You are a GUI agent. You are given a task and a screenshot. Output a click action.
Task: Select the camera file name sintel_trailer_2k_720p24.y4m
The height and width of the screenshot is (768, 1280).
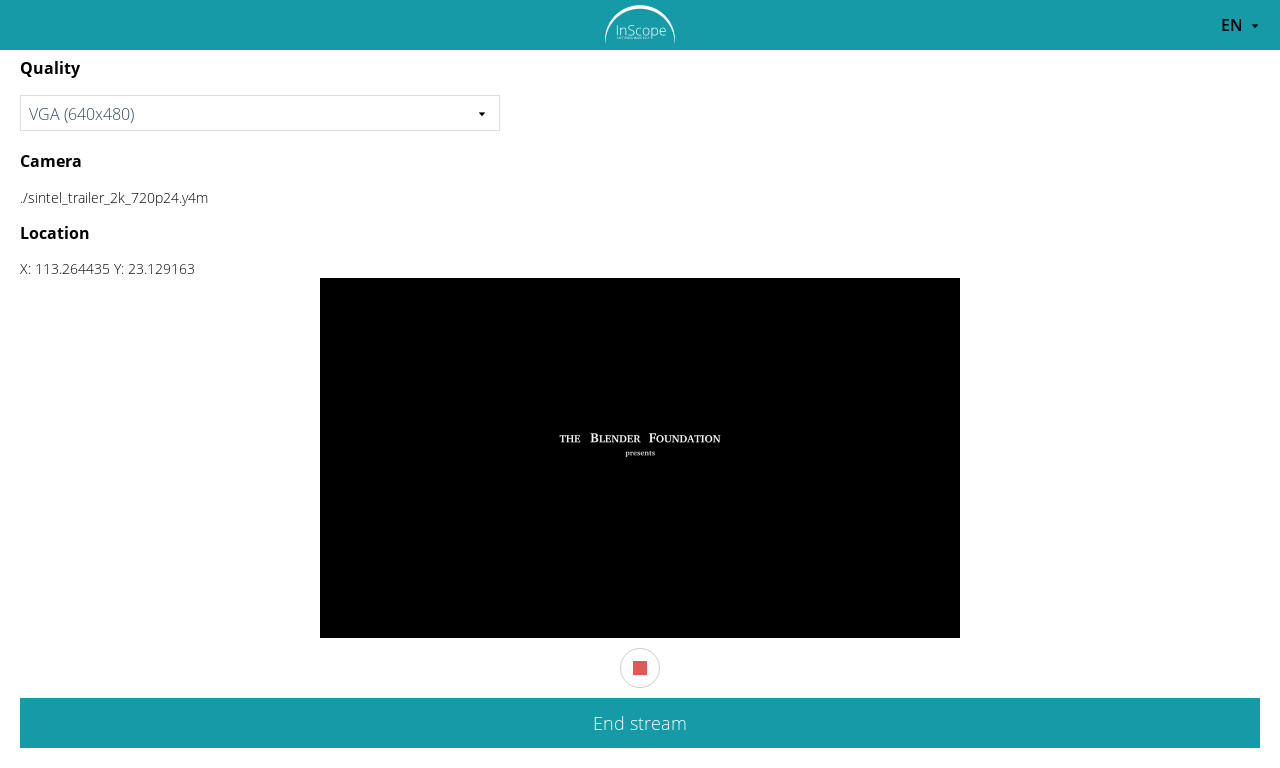click(114, 198)
